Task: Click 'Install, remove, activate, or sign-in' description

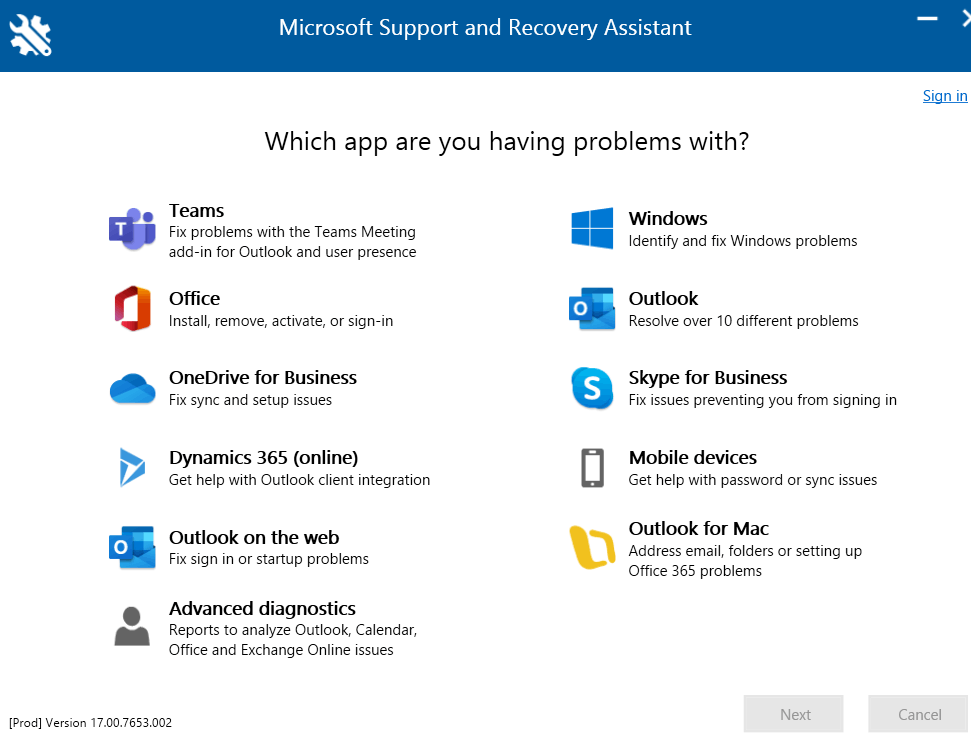Action: click(x=281, y=321)
